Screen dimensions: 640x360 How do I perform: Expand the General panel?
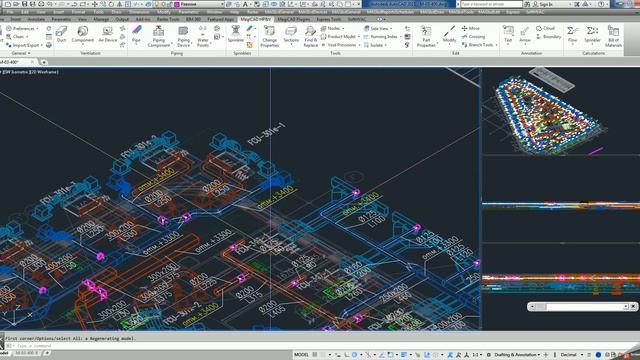[21, 53]
